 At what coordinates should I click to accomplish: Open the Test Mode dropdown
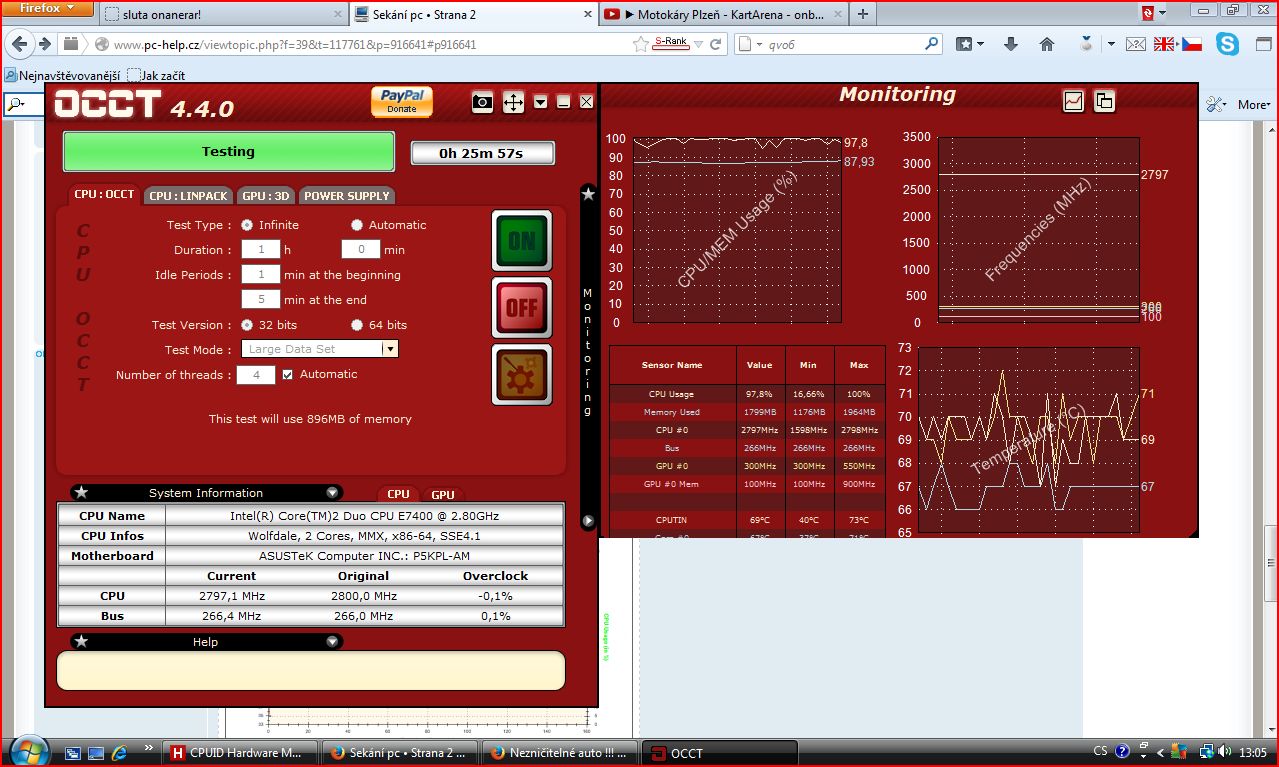pos(390,349)
